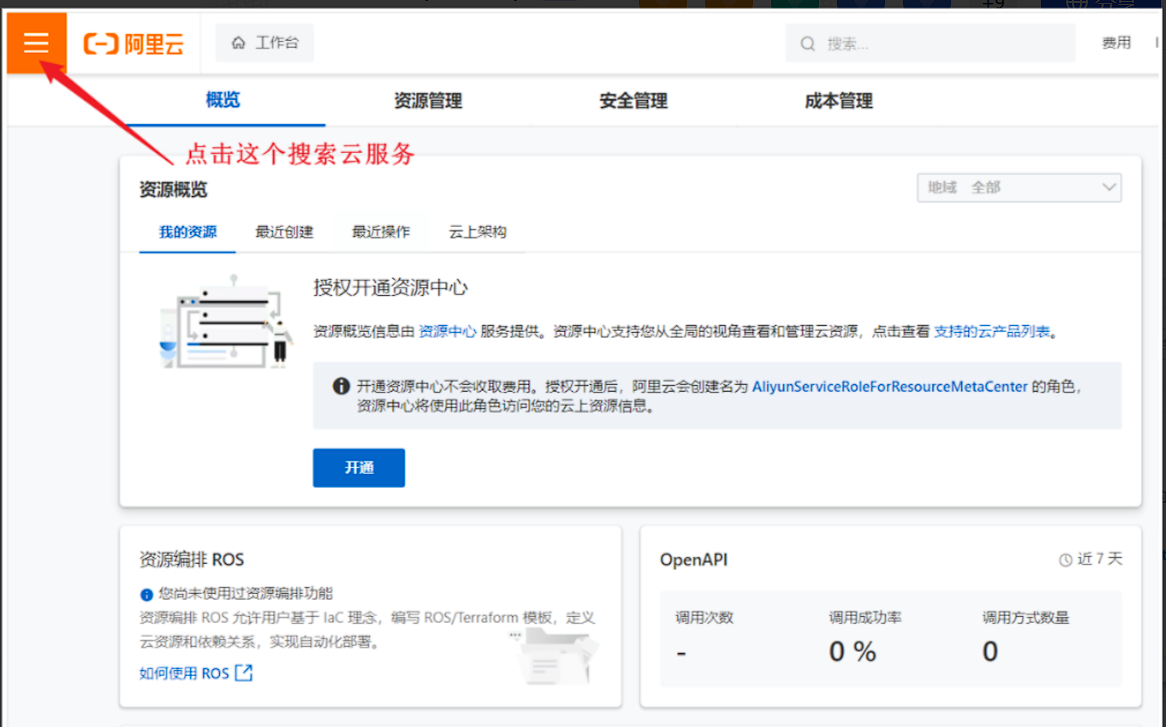Screen dimensions: 1166x727
Task: Select the 云上架构 sub-tab
Action: 477,232
